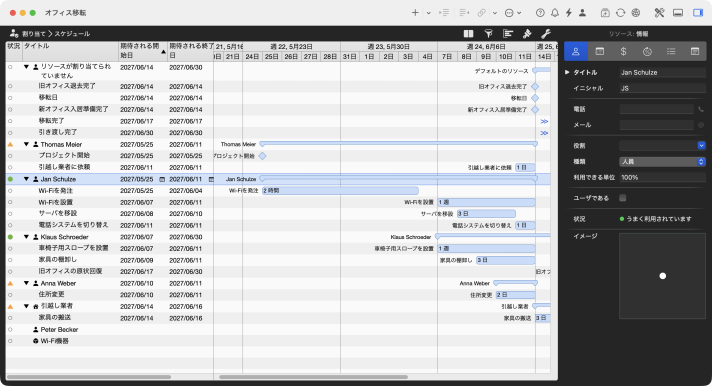Image resolution: width=712 pixels, height=386 pixels.
Task: Collapse the 引越し業者 group triangle
Action: [26, 306]
